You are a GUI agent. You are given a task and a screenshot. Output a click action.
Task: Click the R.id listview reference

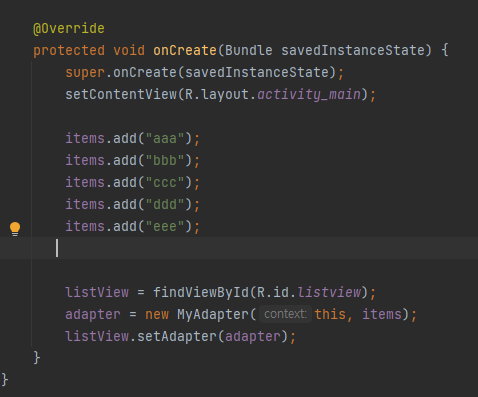tap(329, 292)
